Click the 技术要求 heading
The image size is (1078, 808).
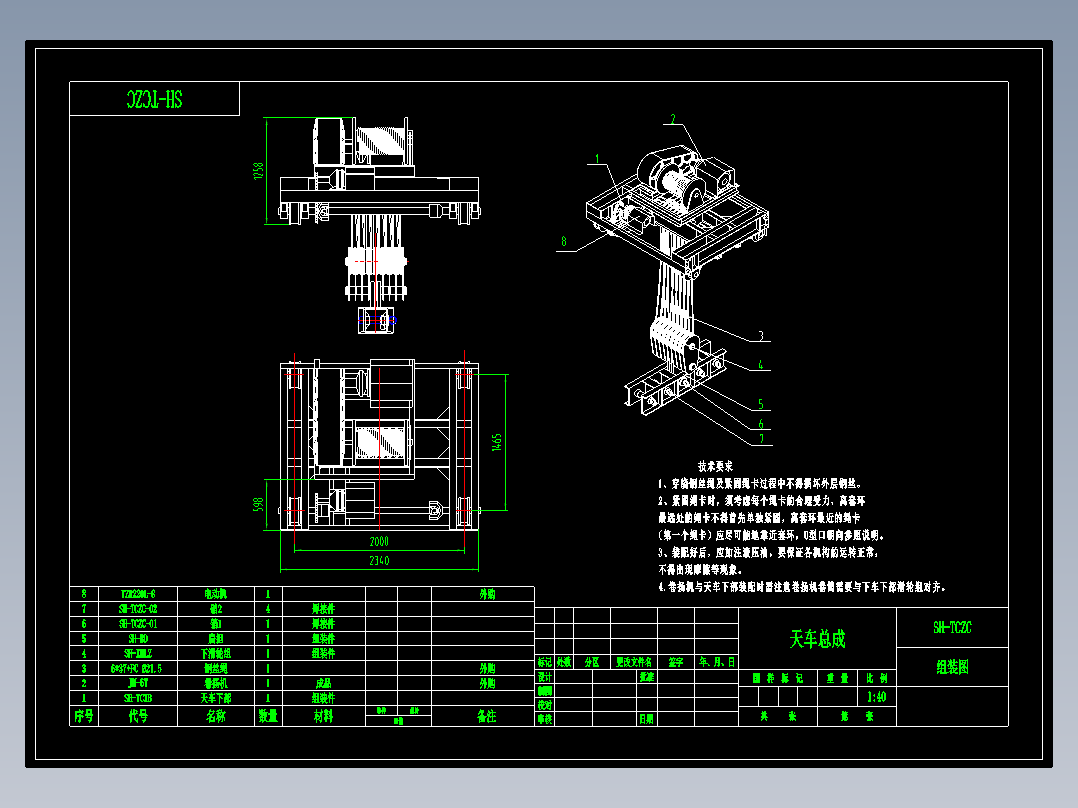(715, 466)
